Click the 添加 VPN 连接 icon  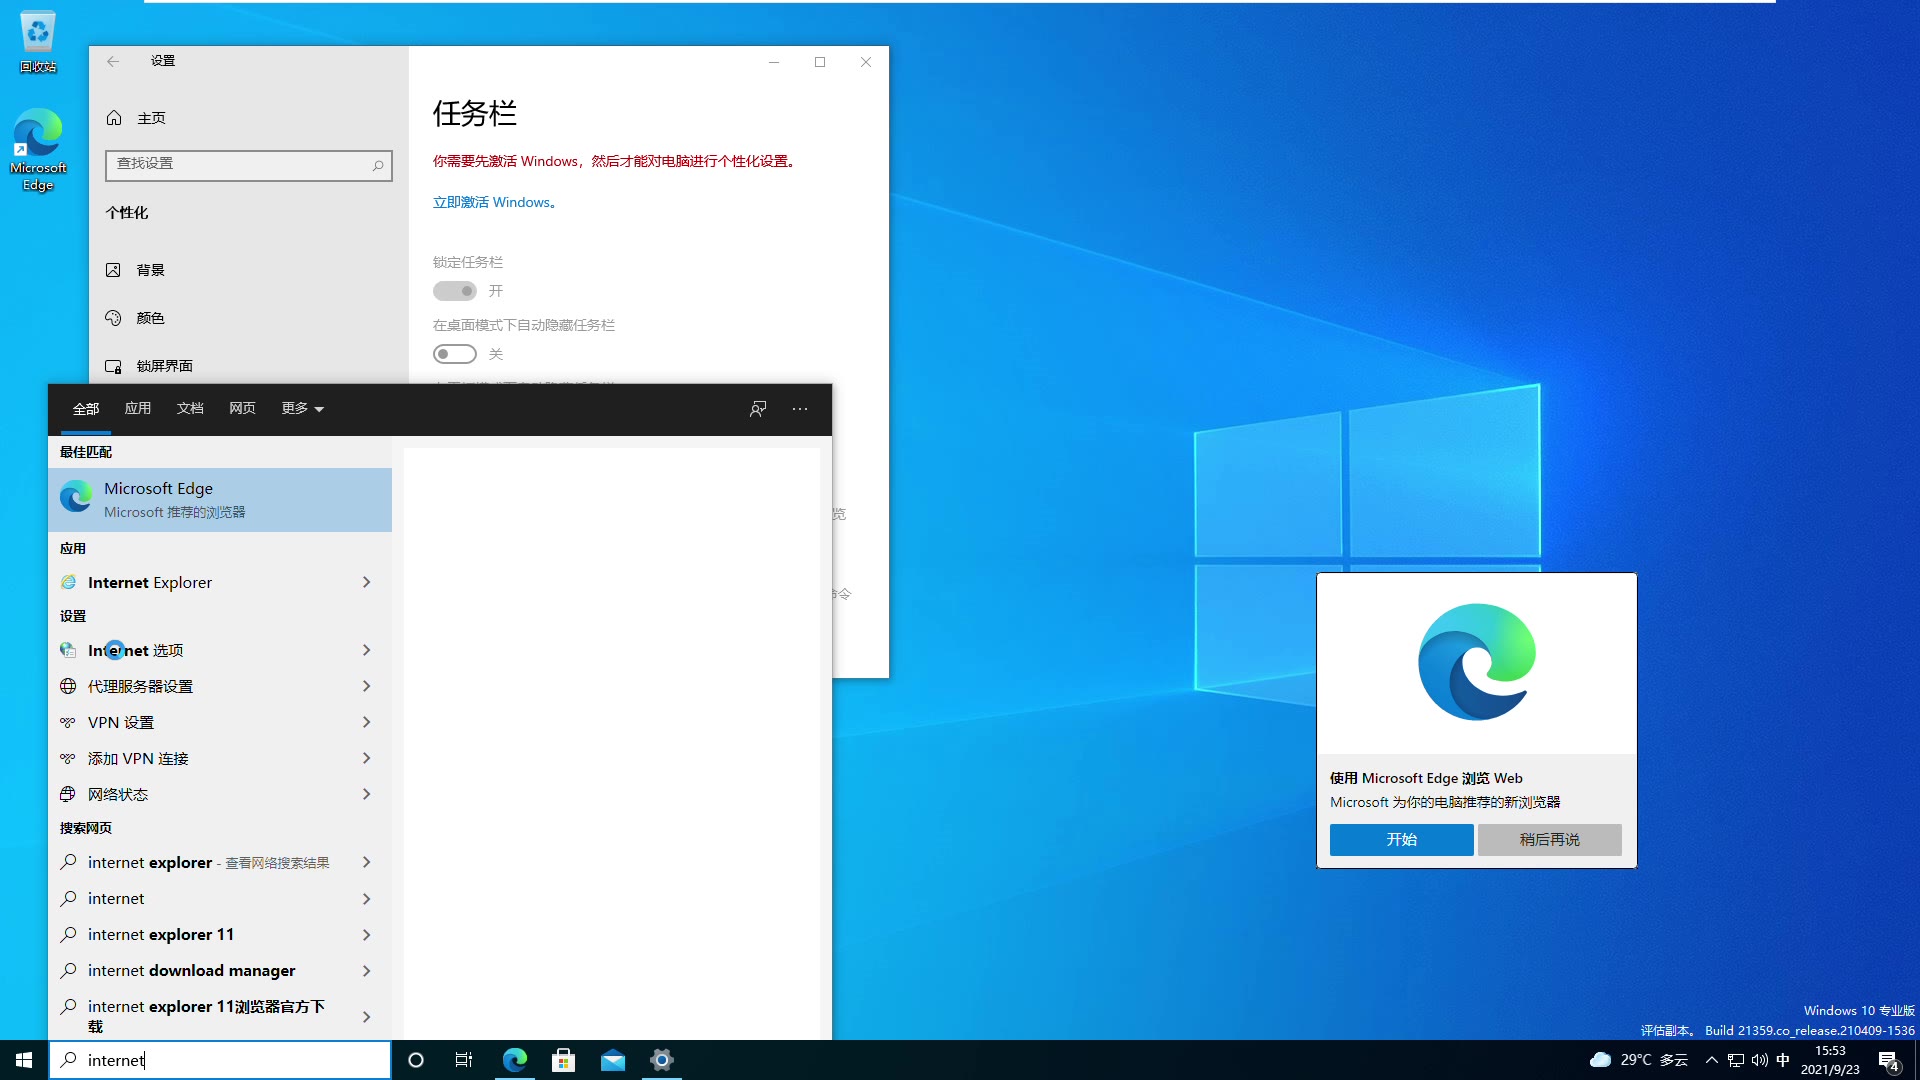(x=68, y=758)
